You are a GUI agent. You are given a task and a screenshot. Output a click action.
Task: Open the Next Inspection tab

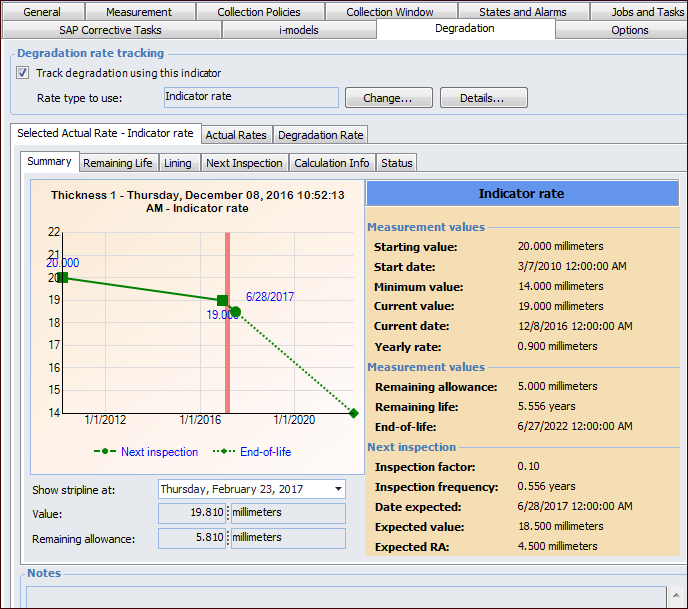[x=245, y=163]
